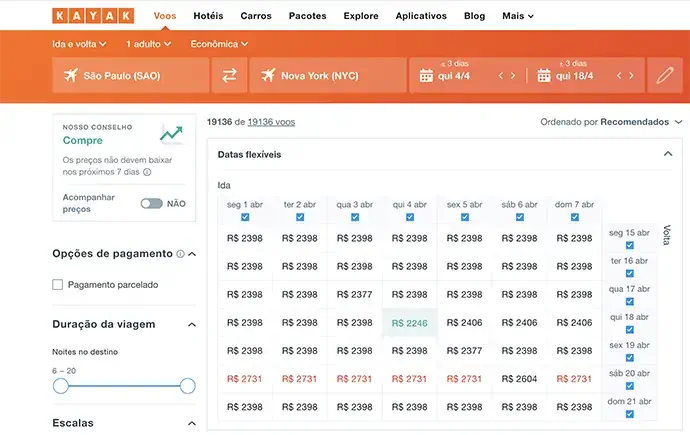Uncheck sáb 20 abr return checkbox
Viewport: 690px width, 435px height.
(x=630, y=386)
